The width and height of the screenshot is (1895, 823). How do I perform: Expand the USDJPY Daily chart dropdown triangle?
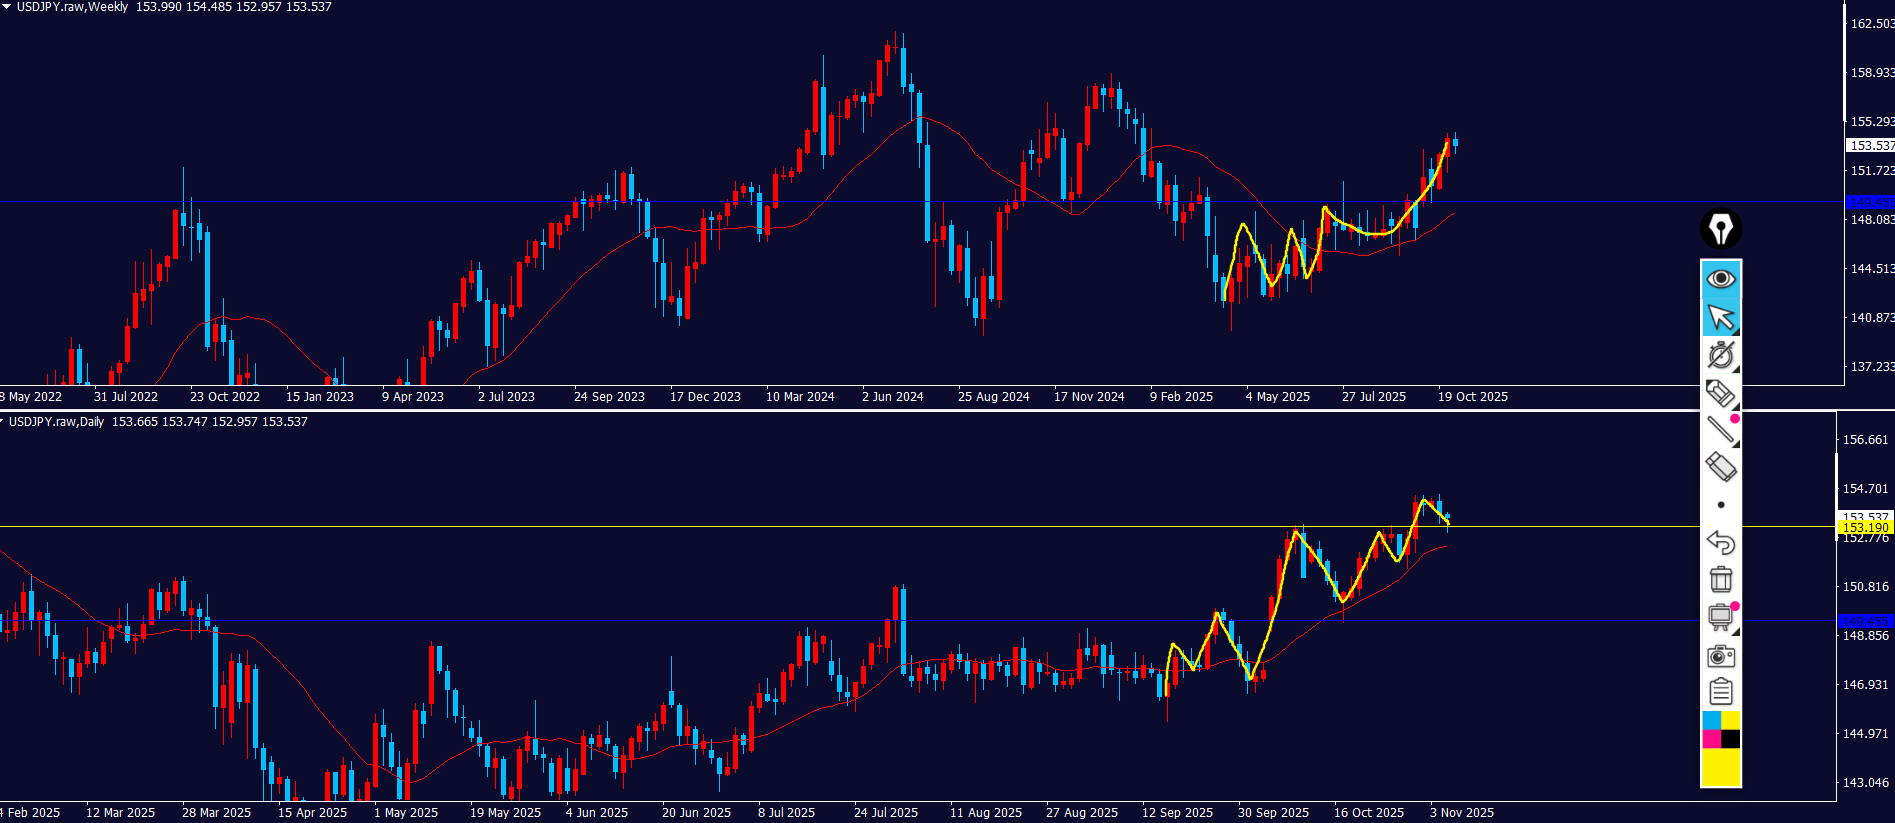3,422
